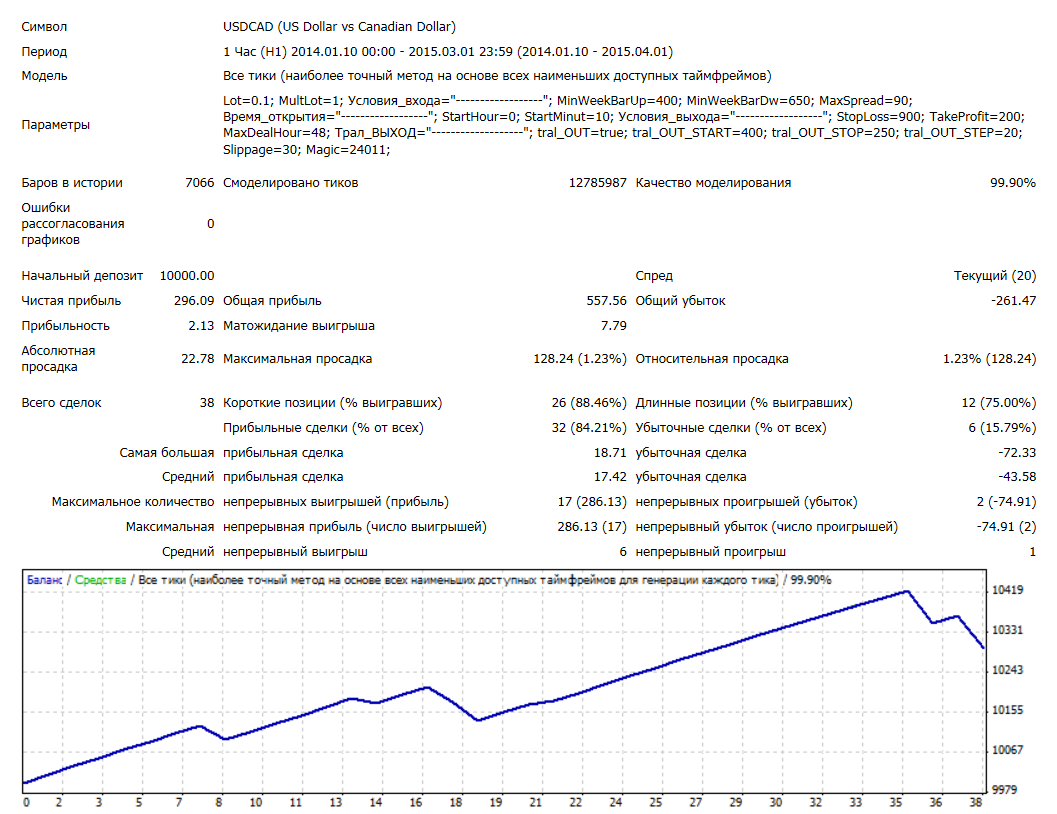
Task: Select the trade number 19 on the chart's bottom axis
Action: (495, 803)
